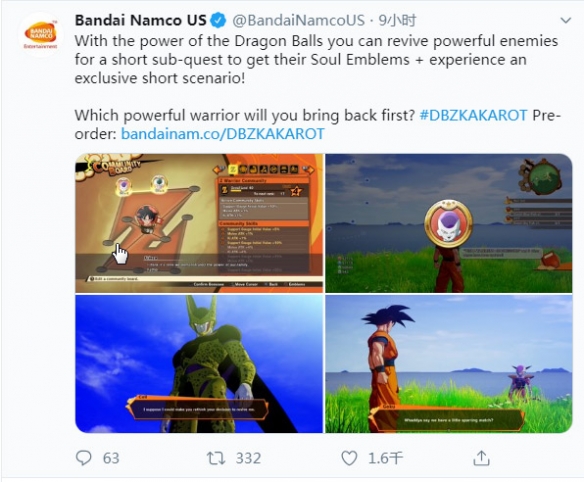View the Frieza soul emblem screenshot
The image size is (584, 482).
click(448, 223)
